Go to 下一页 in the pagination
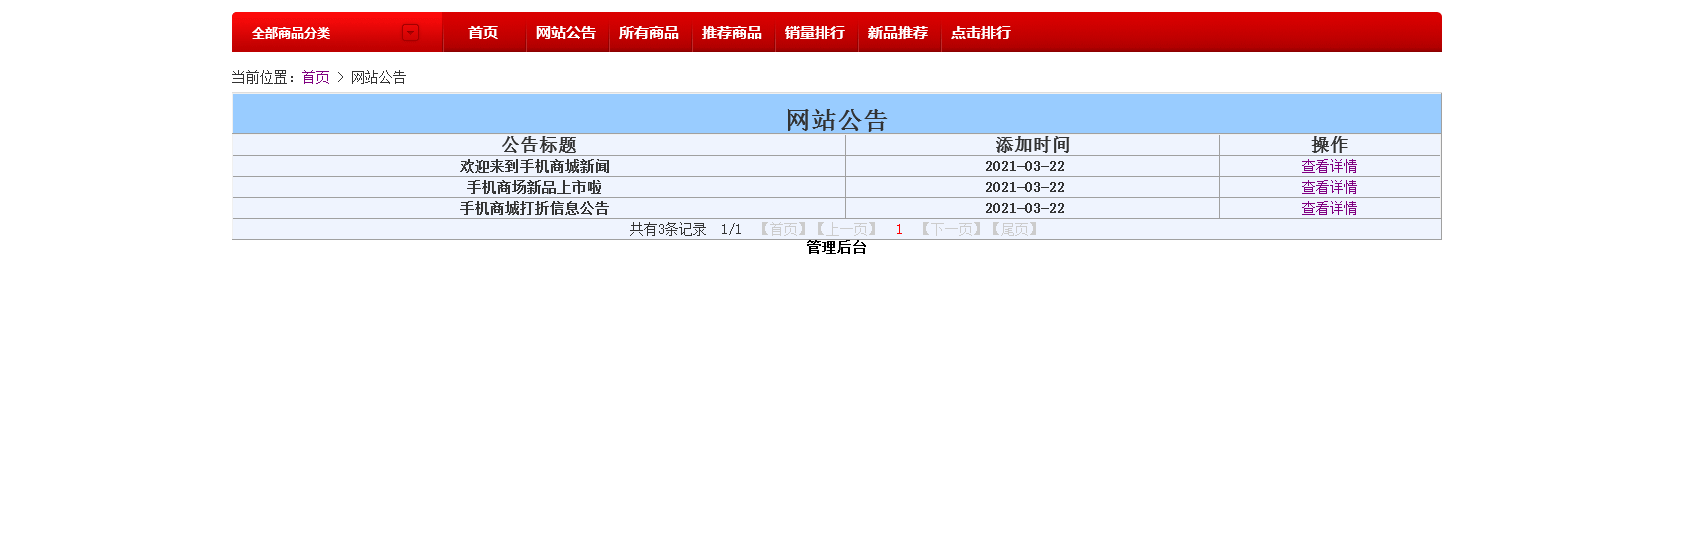Screen dimensions: 1699x542 coord(951,230)
